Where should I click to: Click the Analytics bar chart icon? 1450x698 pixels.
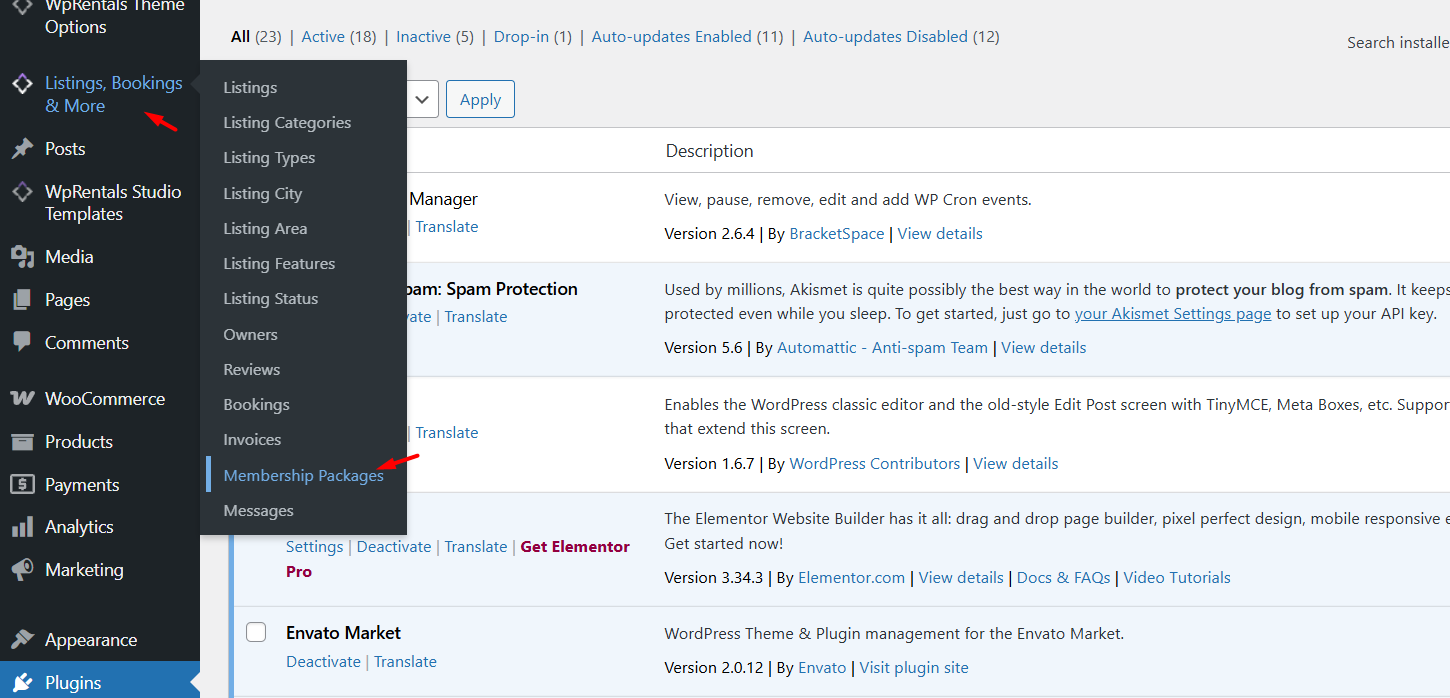22,527
